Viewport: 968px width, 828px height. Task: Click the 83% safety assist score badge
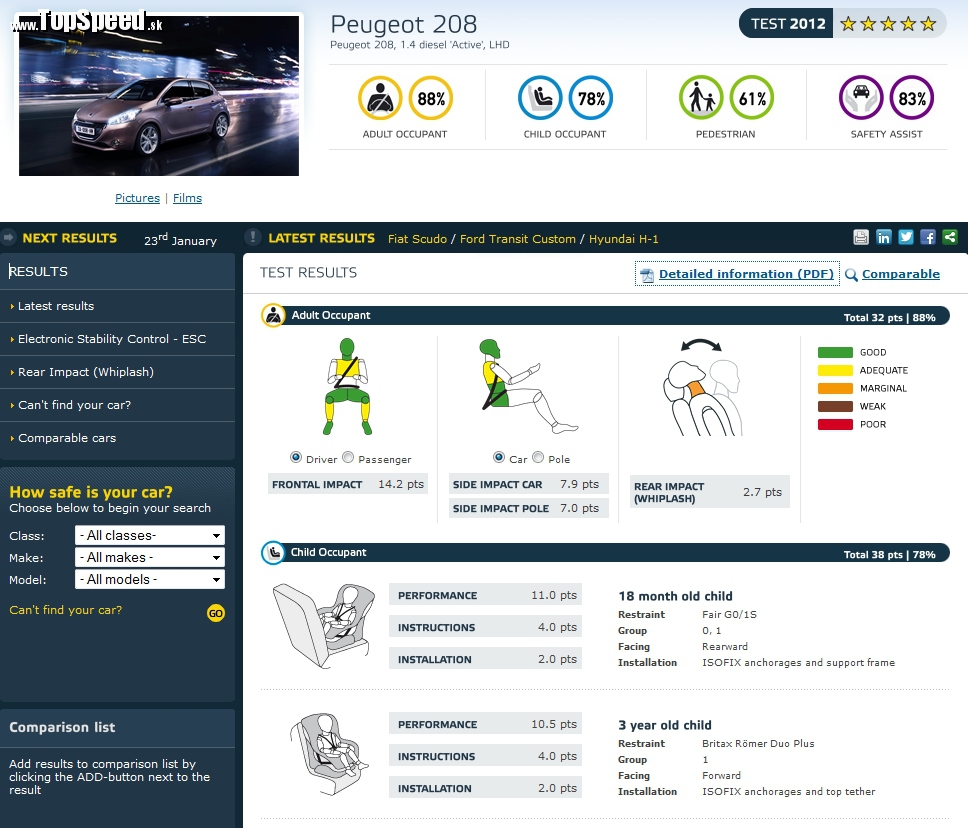pyautogui.click(x=912, y=98)
